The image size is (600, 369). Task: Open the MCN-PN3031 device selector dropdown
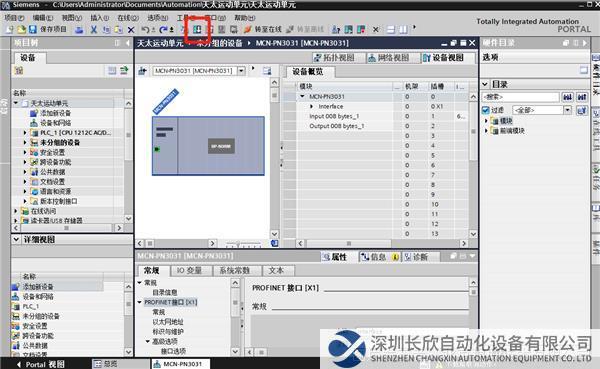pyautogui.click(x=241, y=71)
